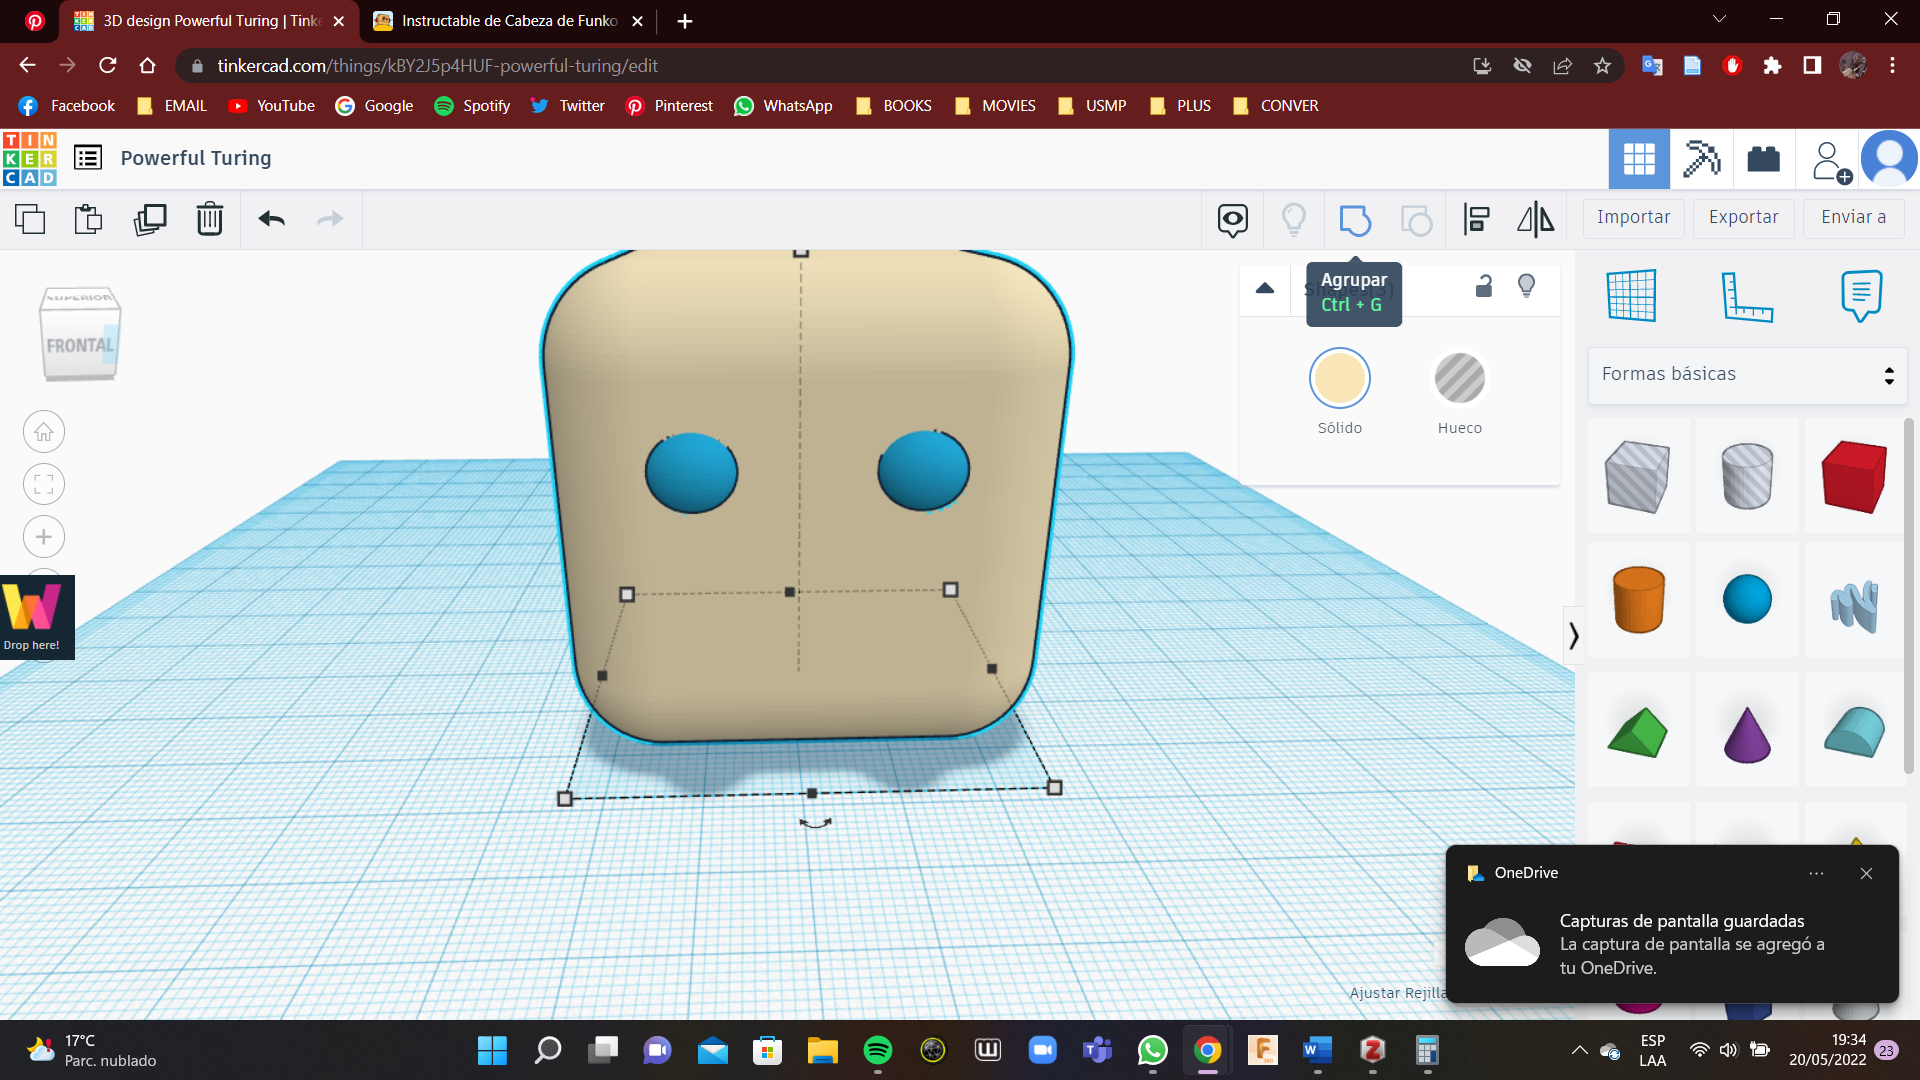Screen dimensions: 1920x1080
Task: Collapse the shape inspector panel arrow
Action: tap(1265, 288)
